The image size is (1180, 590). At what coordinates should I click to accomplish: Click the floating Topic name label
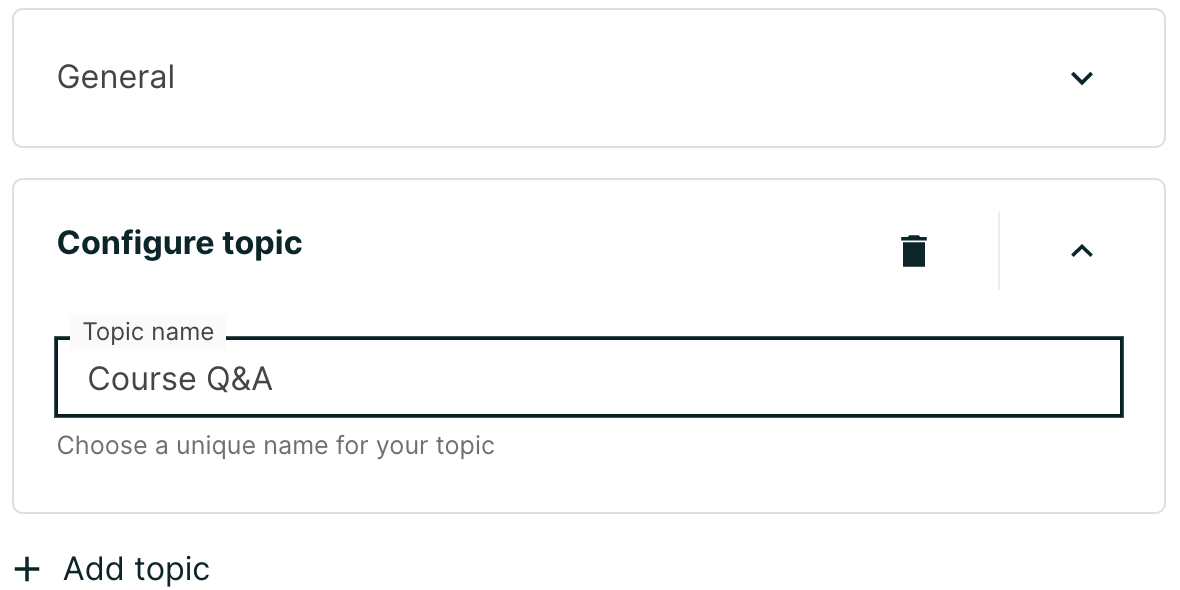tap(148, 332)
